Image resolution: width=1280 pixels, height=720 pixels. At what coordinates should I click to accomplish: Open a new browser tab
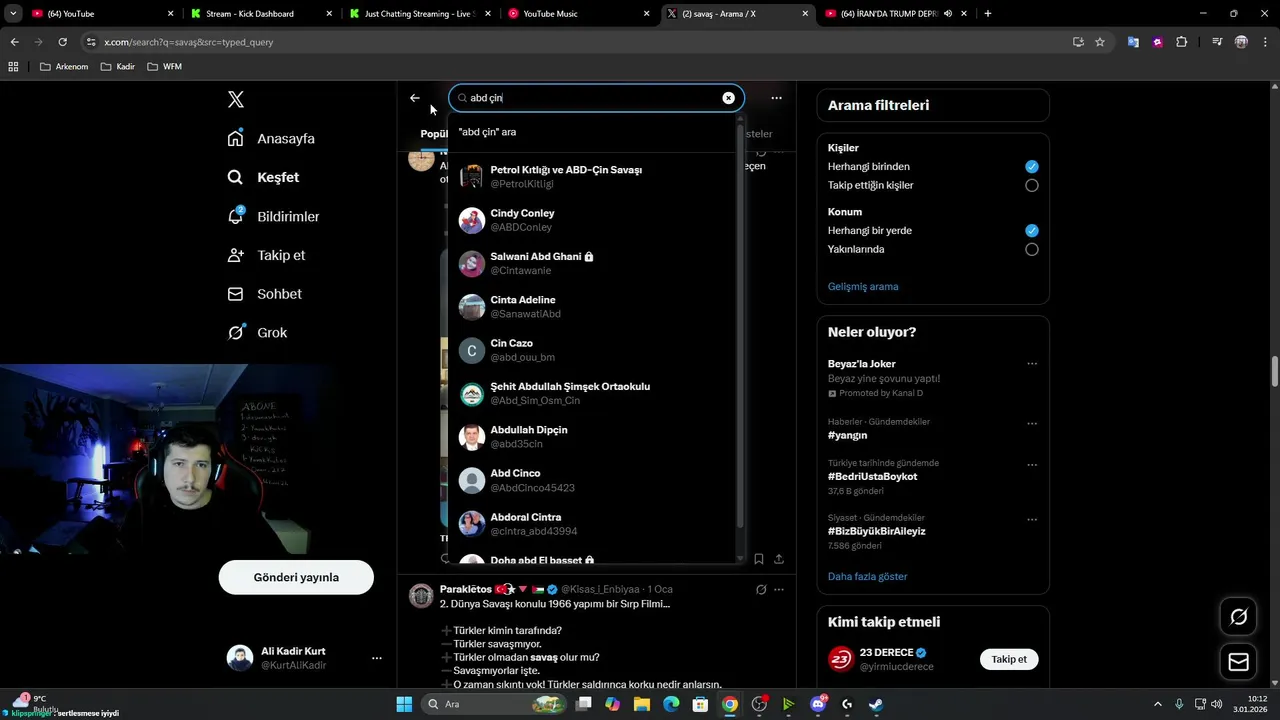pyautogui.click(x=988, y=14)
